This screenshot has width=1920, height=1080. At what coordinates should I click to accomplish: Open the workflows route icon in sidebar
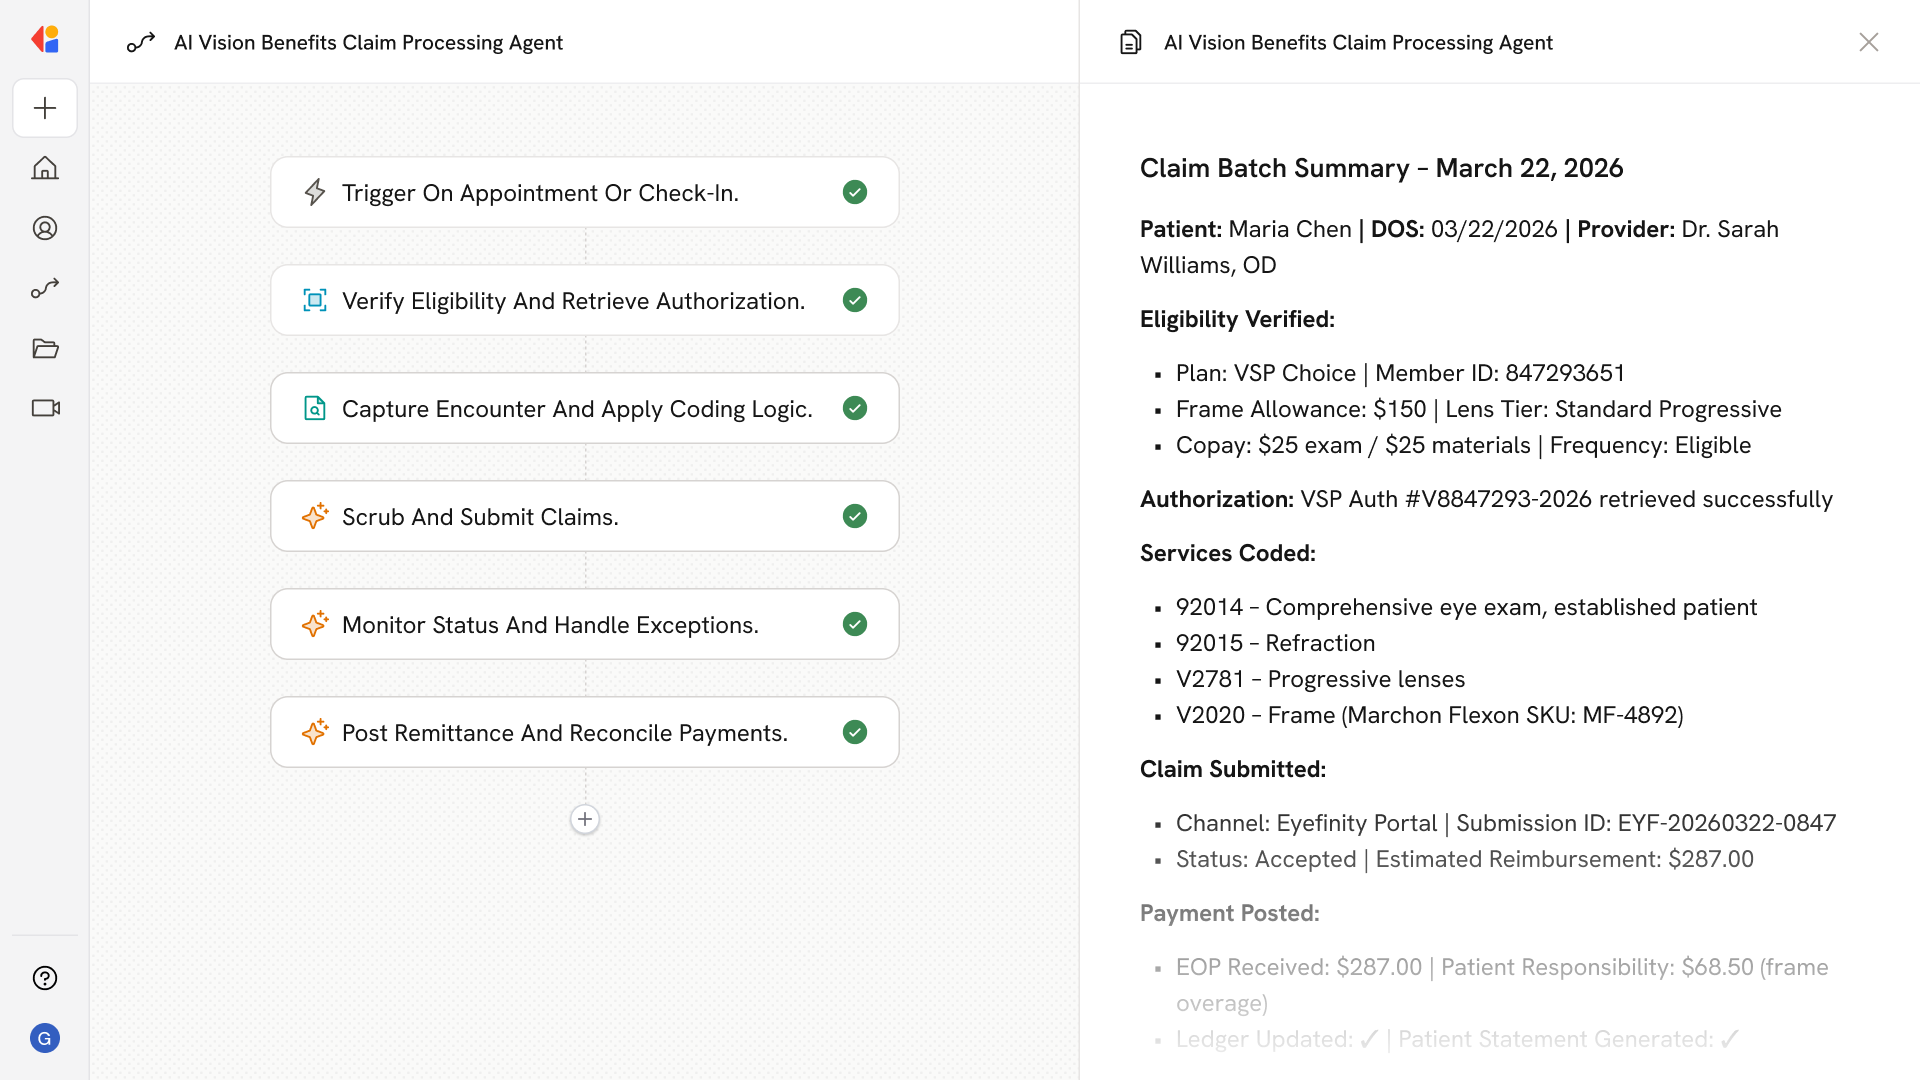(45, 288)
